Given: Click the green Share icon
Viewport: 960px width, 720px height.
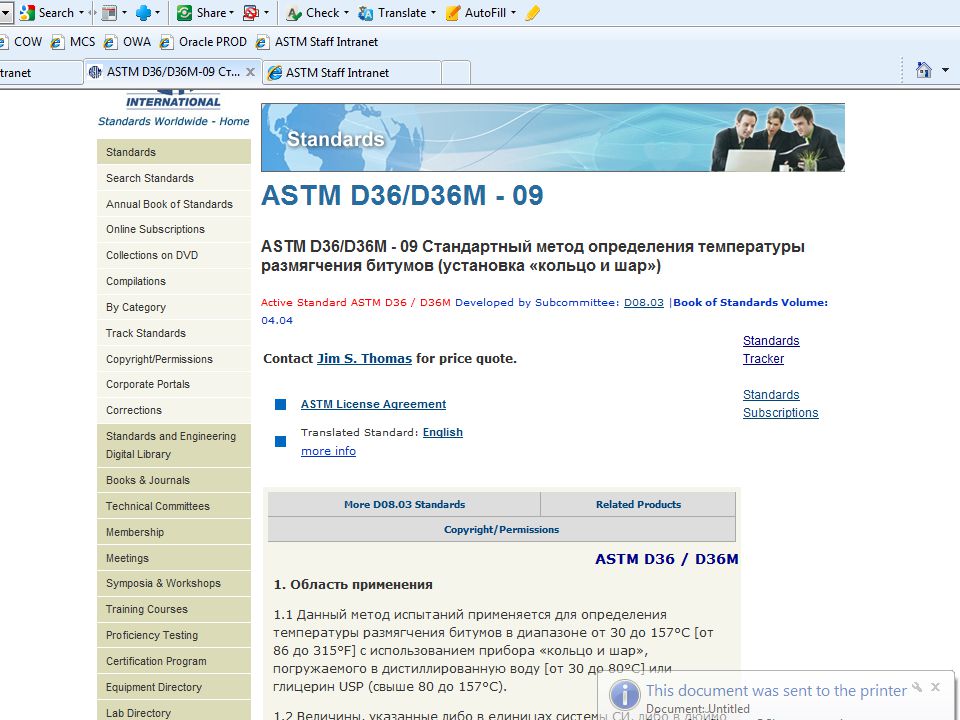Looking at the screenshot, I should tap(184, 13).
